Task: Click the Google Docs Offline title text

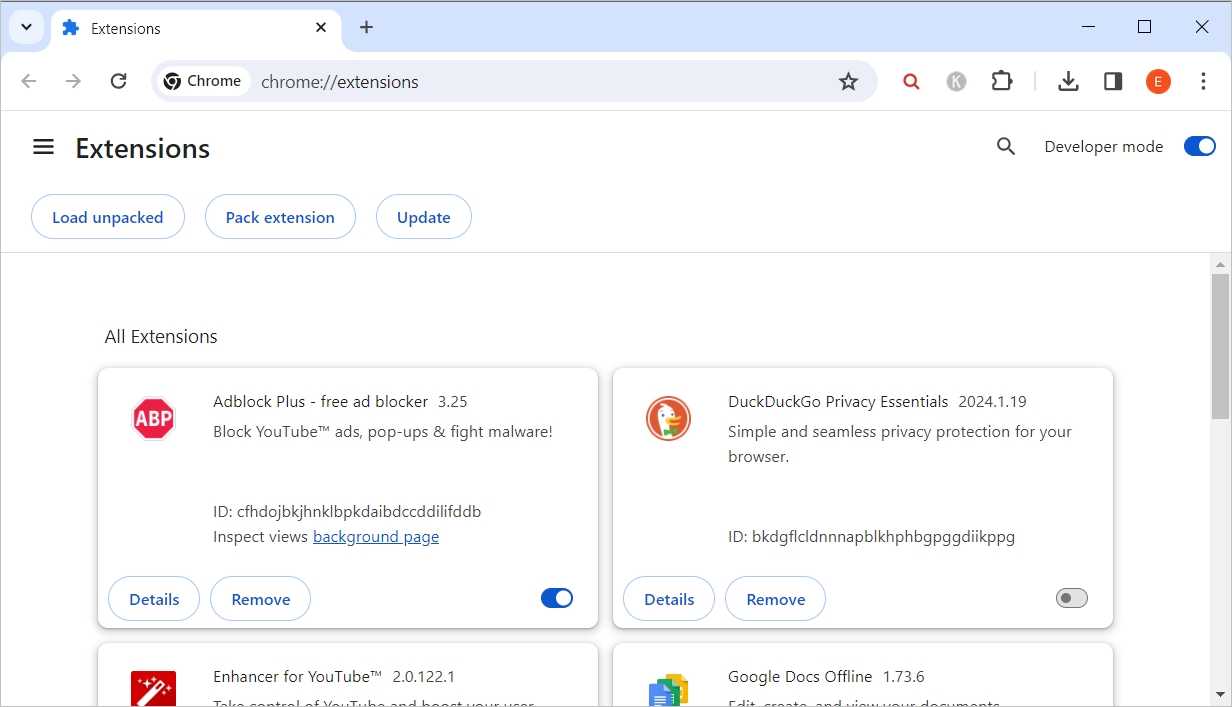Action: (800, 677)
